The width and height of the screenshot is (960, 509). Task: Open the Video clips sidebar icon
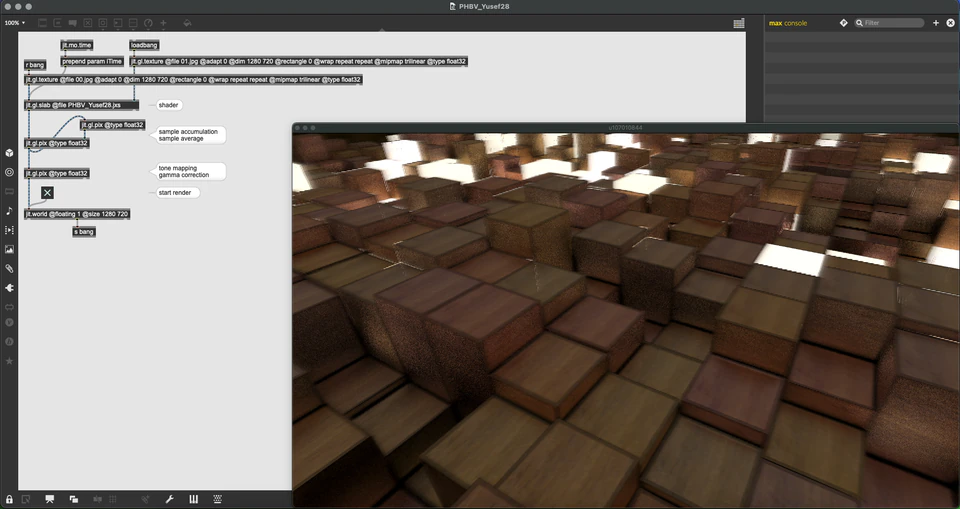(9, 230)
